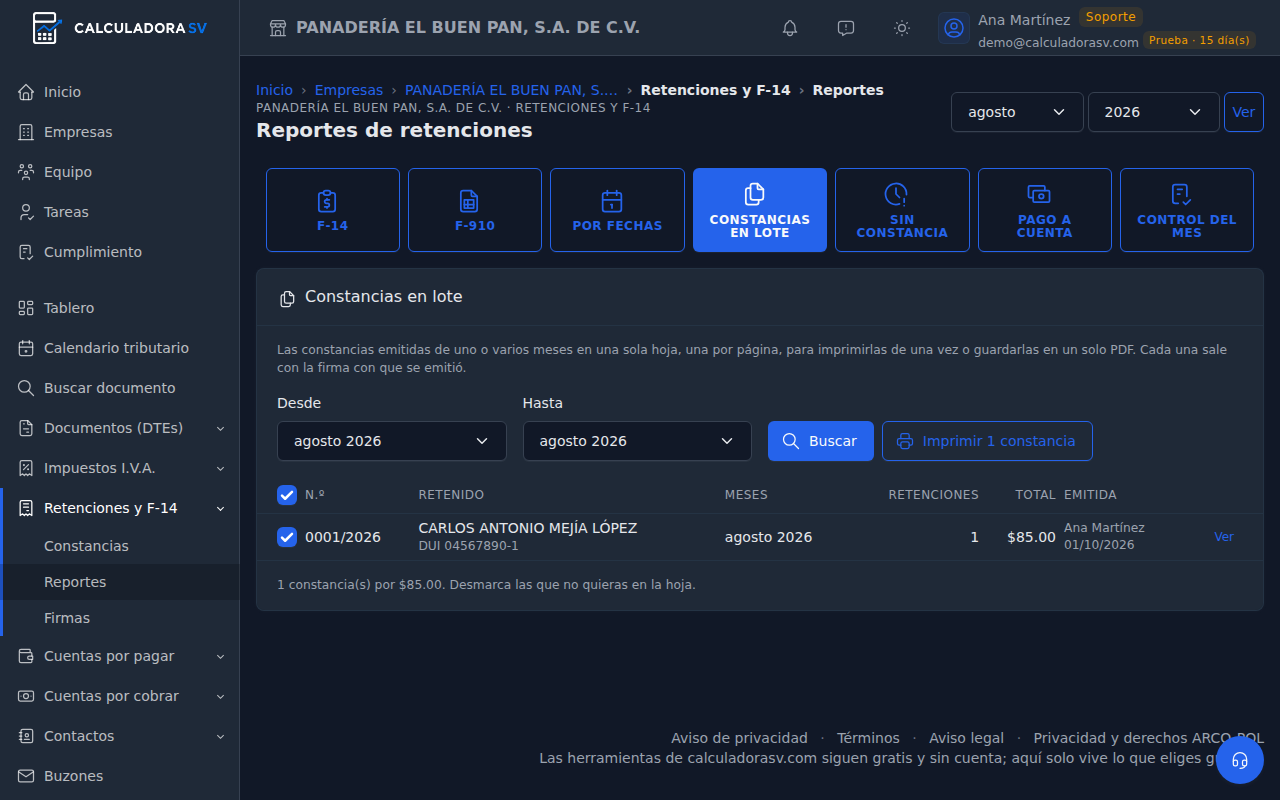The height and width of the screenshot is (800, 1280).
Task: Open Cumplimiento in the sidebar
Action: coord(120,252)
